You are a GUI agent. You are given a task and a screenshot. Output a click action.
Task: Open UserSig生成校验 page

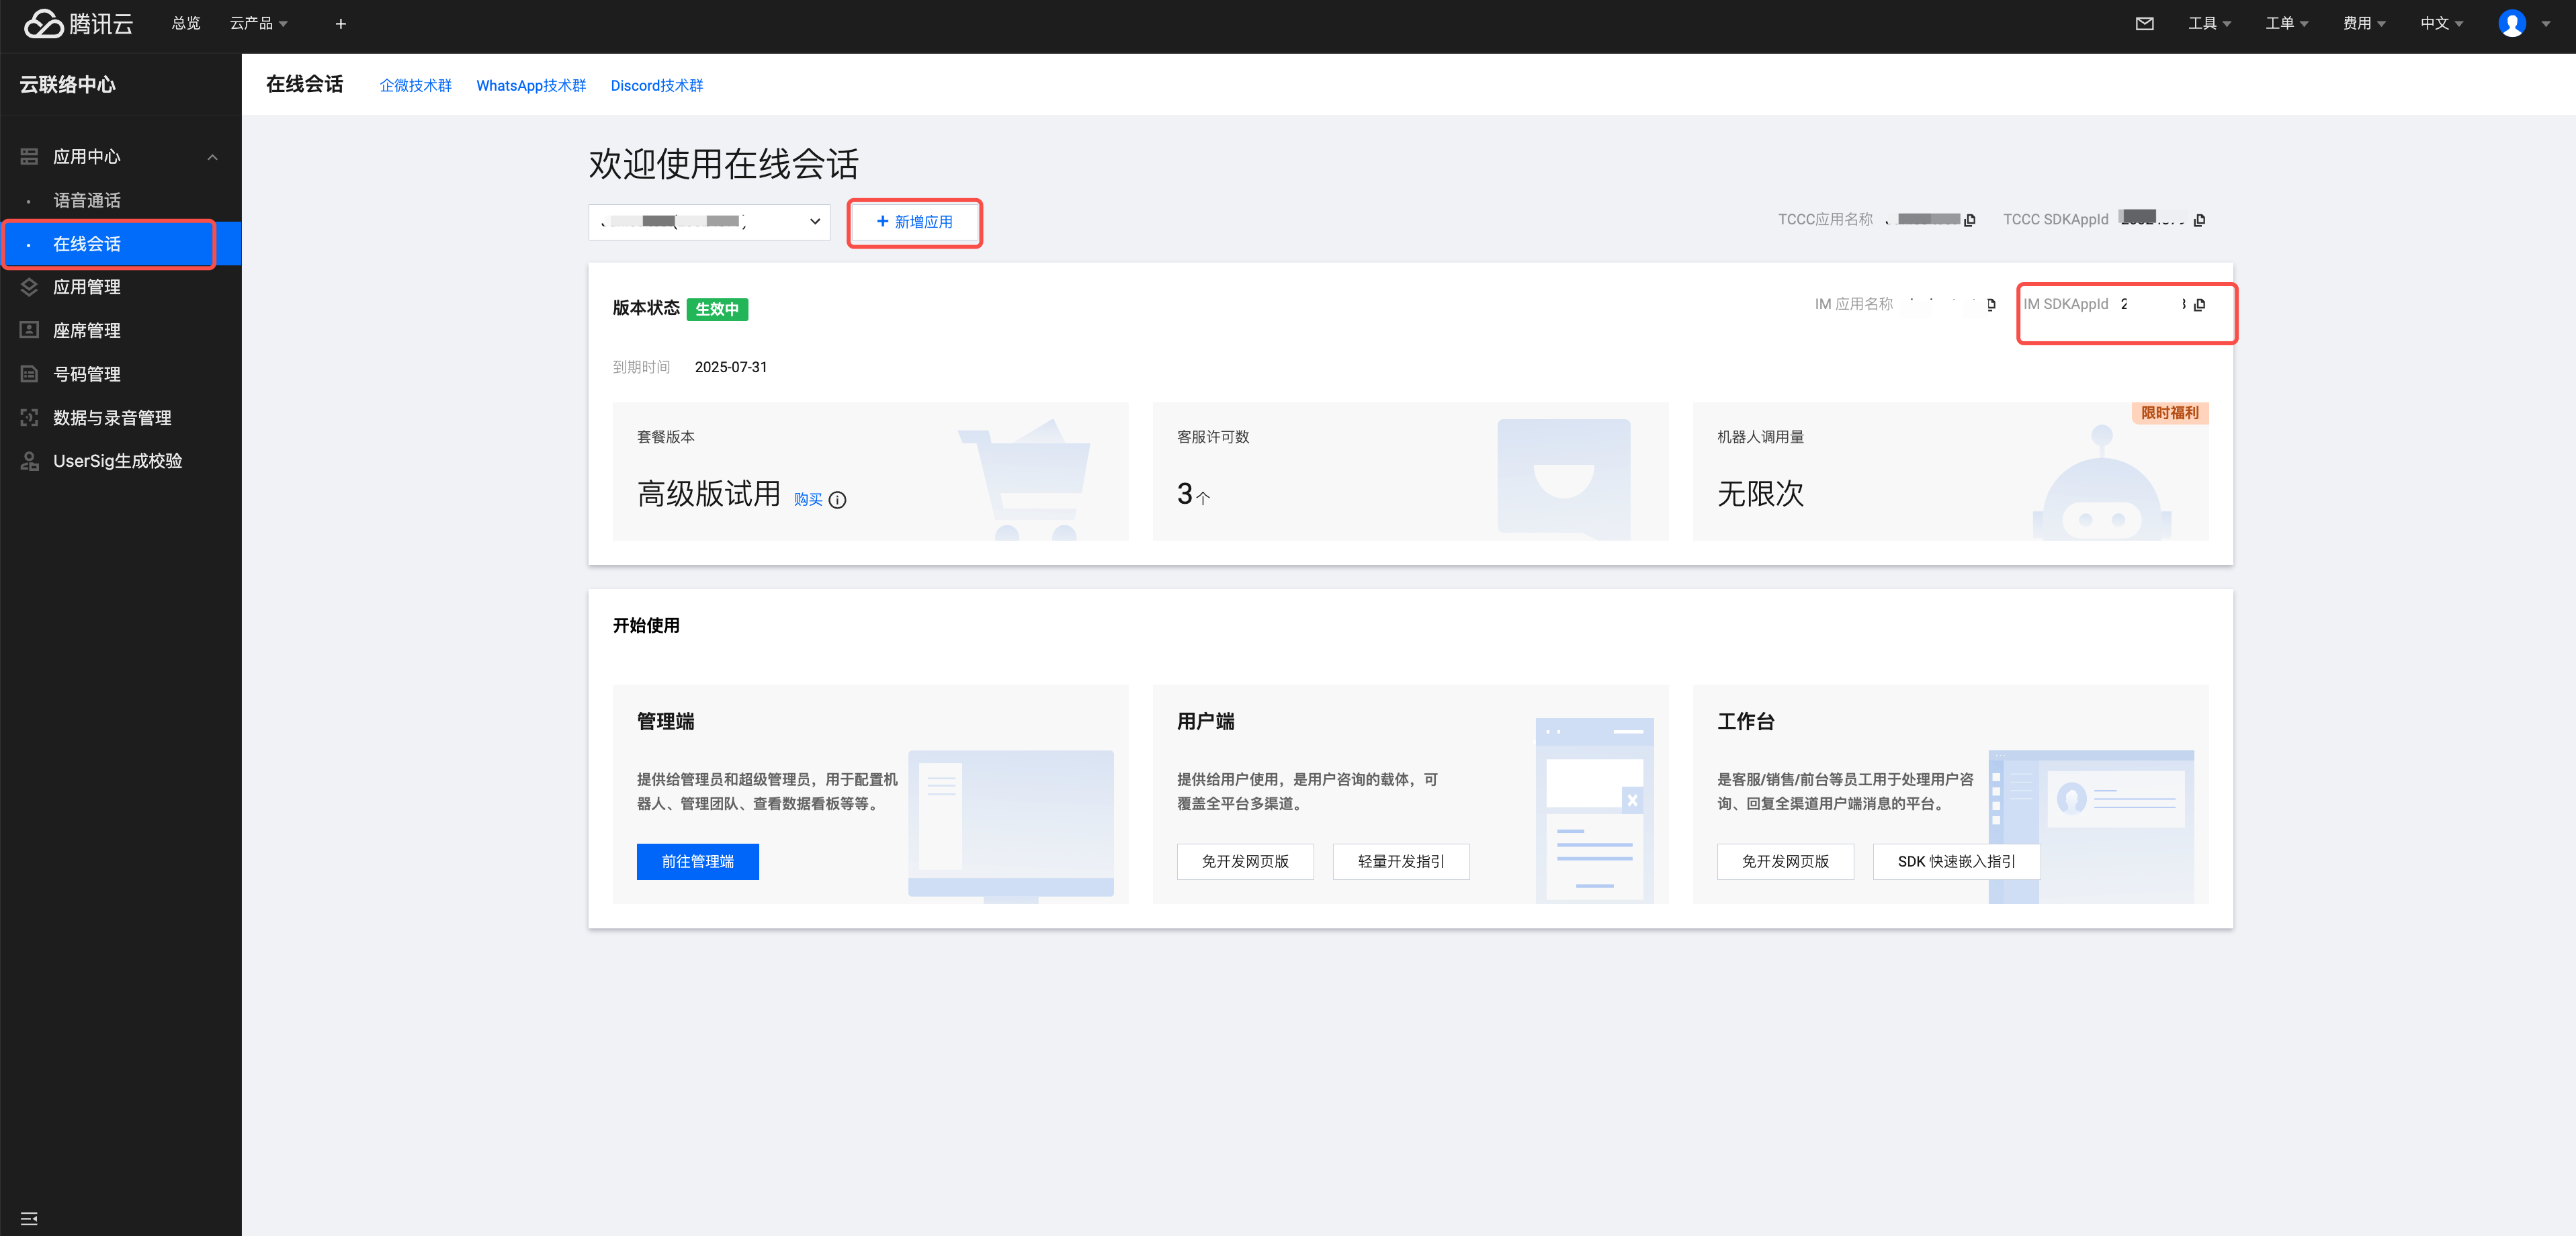pos(117,461)
